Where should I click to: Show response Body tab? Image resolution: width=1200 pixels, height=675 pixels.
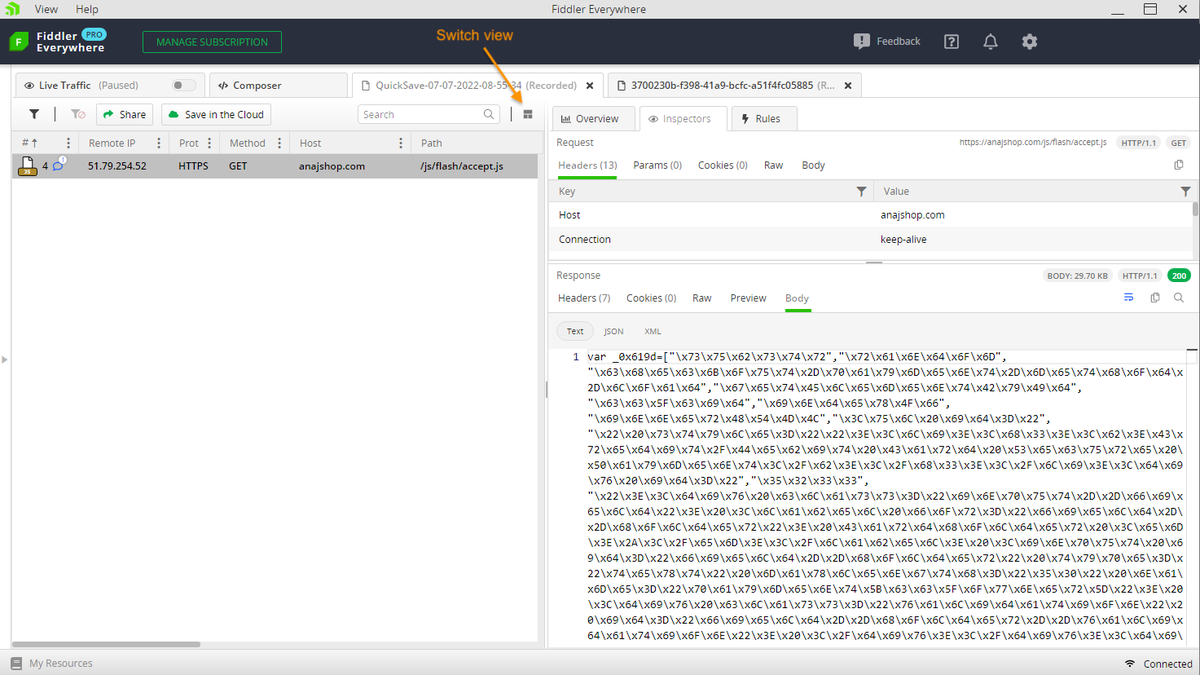[x=797, y=298]
